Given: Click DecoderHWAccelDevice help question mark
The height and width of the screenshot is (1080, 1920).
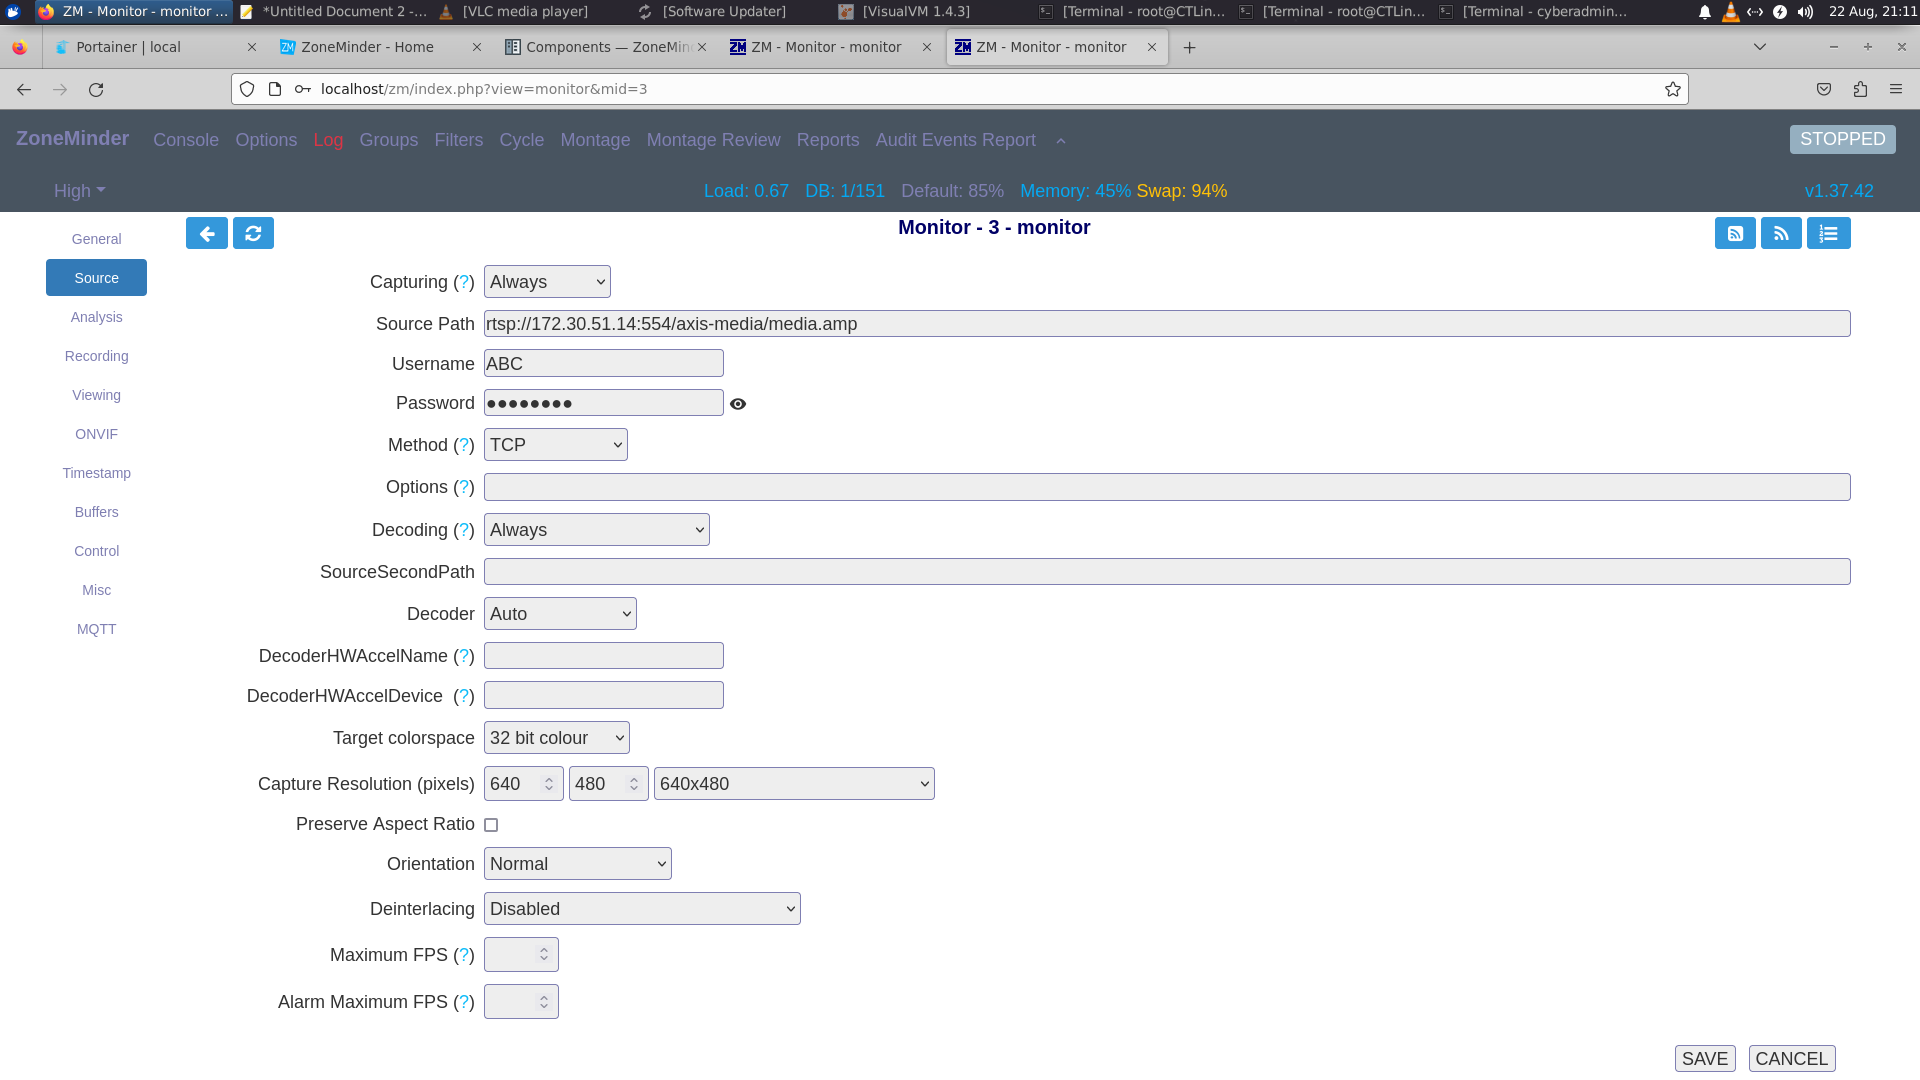Looking at the screenshot, I should [464, 696].
